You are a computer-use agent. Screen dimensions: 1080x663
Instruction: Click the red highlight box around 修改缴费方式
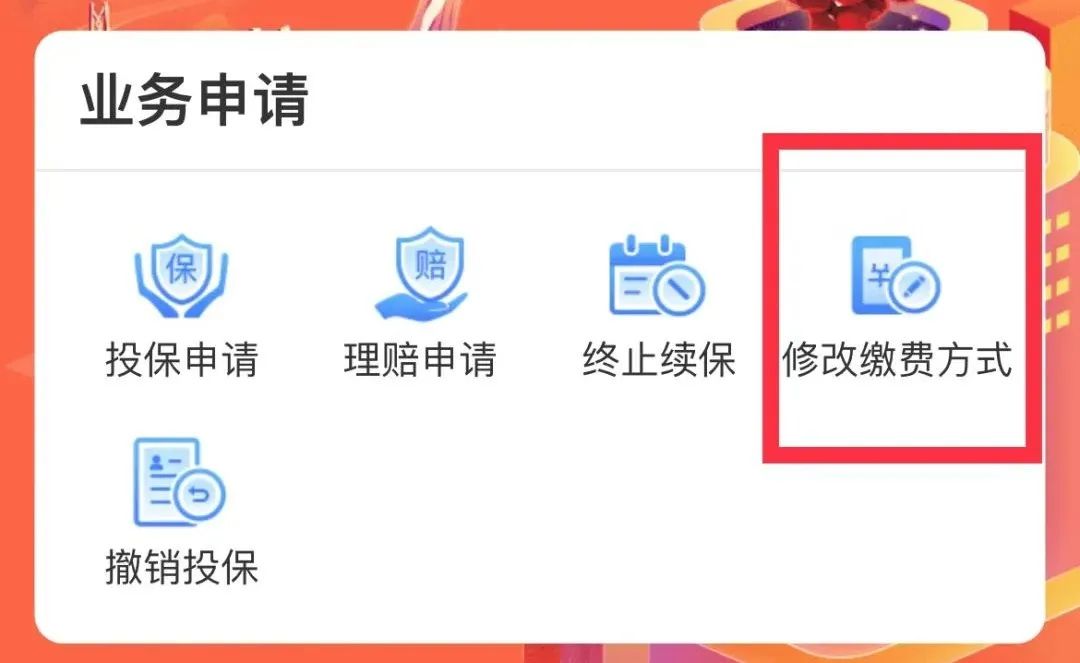pyautogui.click(x=902, y=298)
